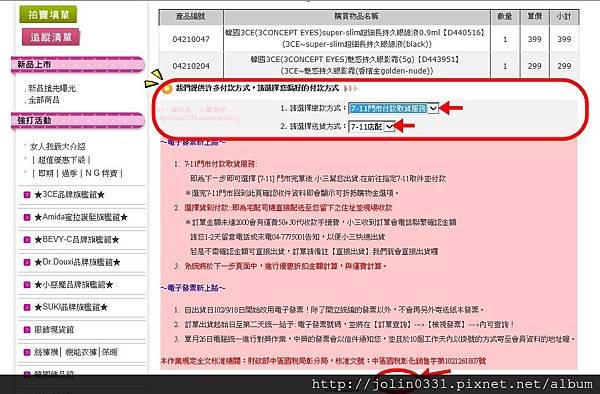The width and height of the screenshot is (600, 394).
Task: Open 女人我最大介紹 sidebar link
Action: point(58,147)
